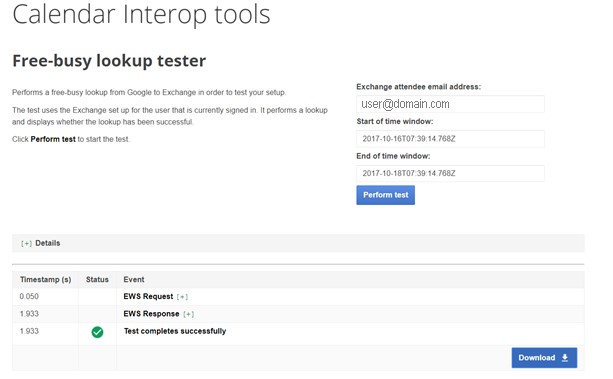The height and width of the screenshot is (379, 613).
Task: Click the green success checkmark icon
Action: tap(97, 332)
